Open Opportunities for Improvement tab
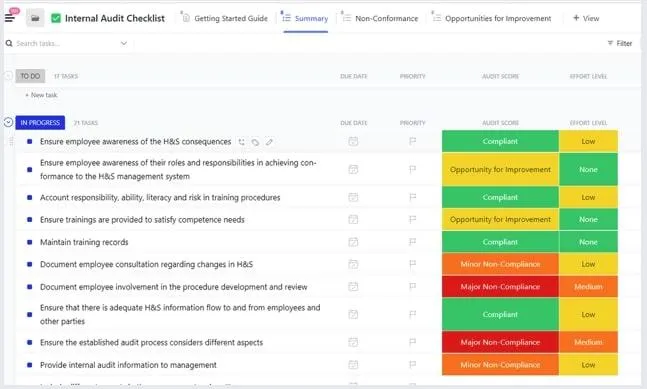The image size is (647, 389). (x=492, y=18)
